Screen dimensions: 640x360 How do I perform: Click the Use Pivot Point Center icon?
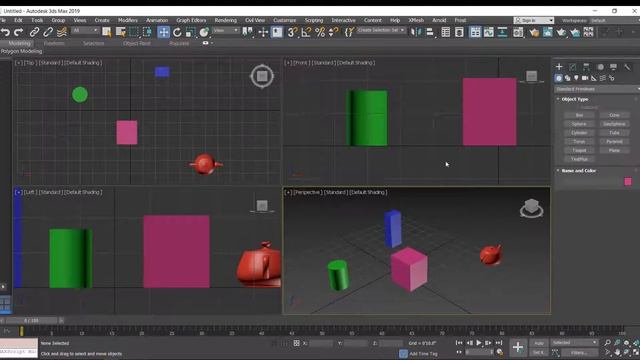(x=247, y=32)
